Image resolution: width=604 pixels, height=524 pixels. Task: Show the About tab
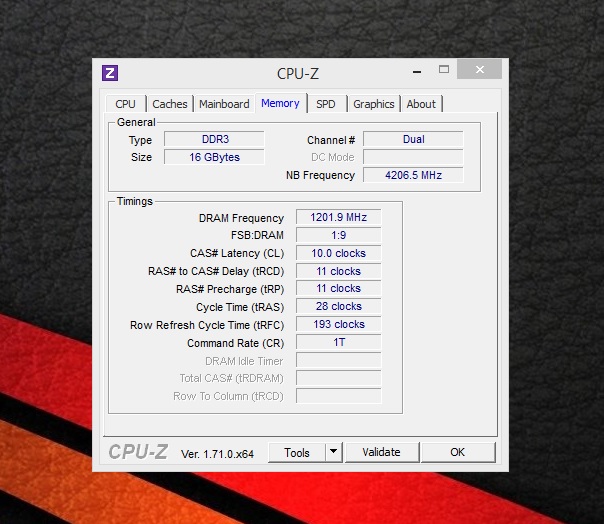(x=421, y=104)
